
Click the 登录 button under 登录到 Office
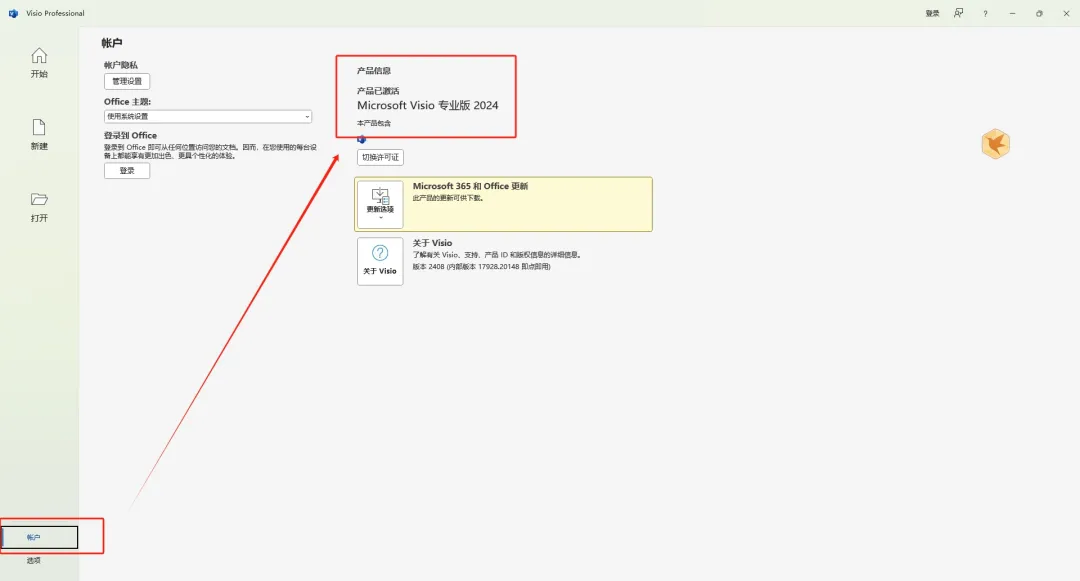pos(127,171)
